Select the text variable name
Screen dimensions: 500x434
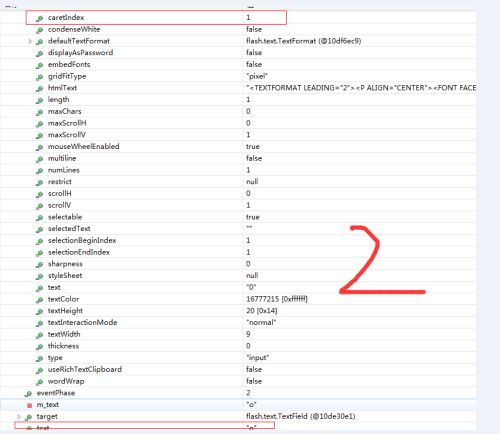54,287
